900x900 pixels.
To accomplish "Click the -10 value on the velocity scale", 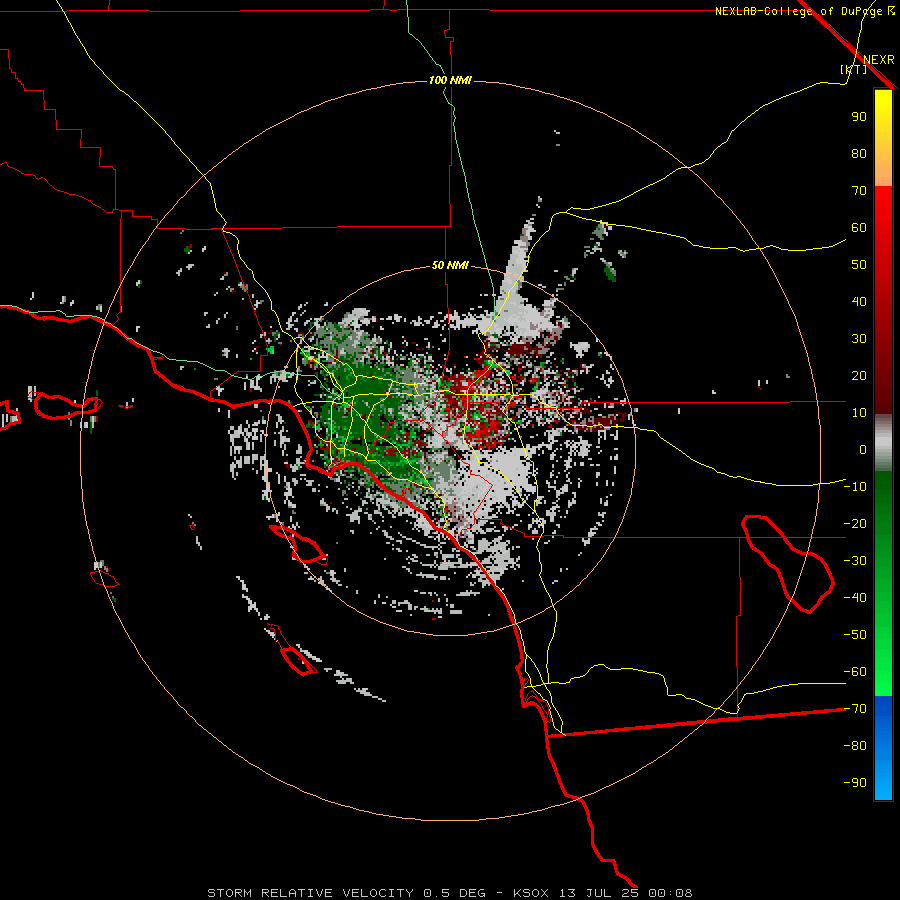I will pyautogui.click(x=855, y=487).
